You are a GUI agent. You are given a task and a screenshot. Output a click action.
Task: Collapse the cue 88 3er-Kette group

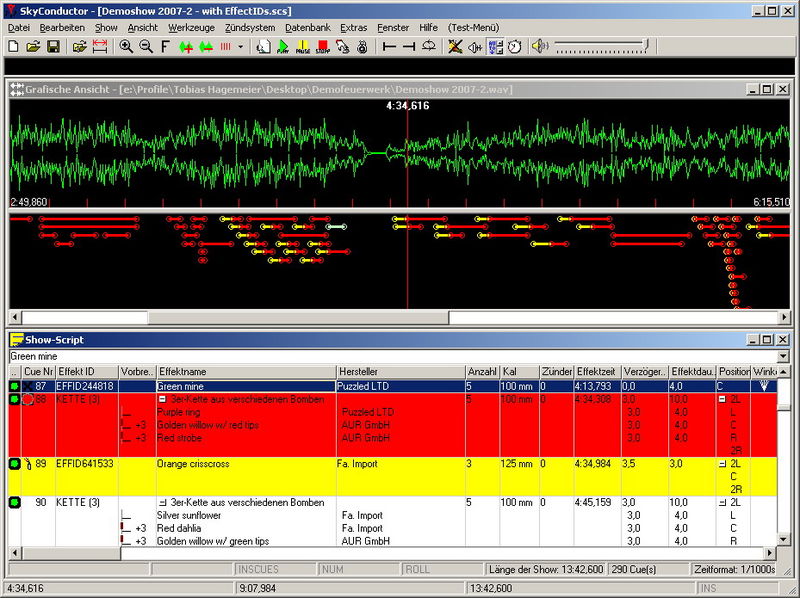coord(163,400)
